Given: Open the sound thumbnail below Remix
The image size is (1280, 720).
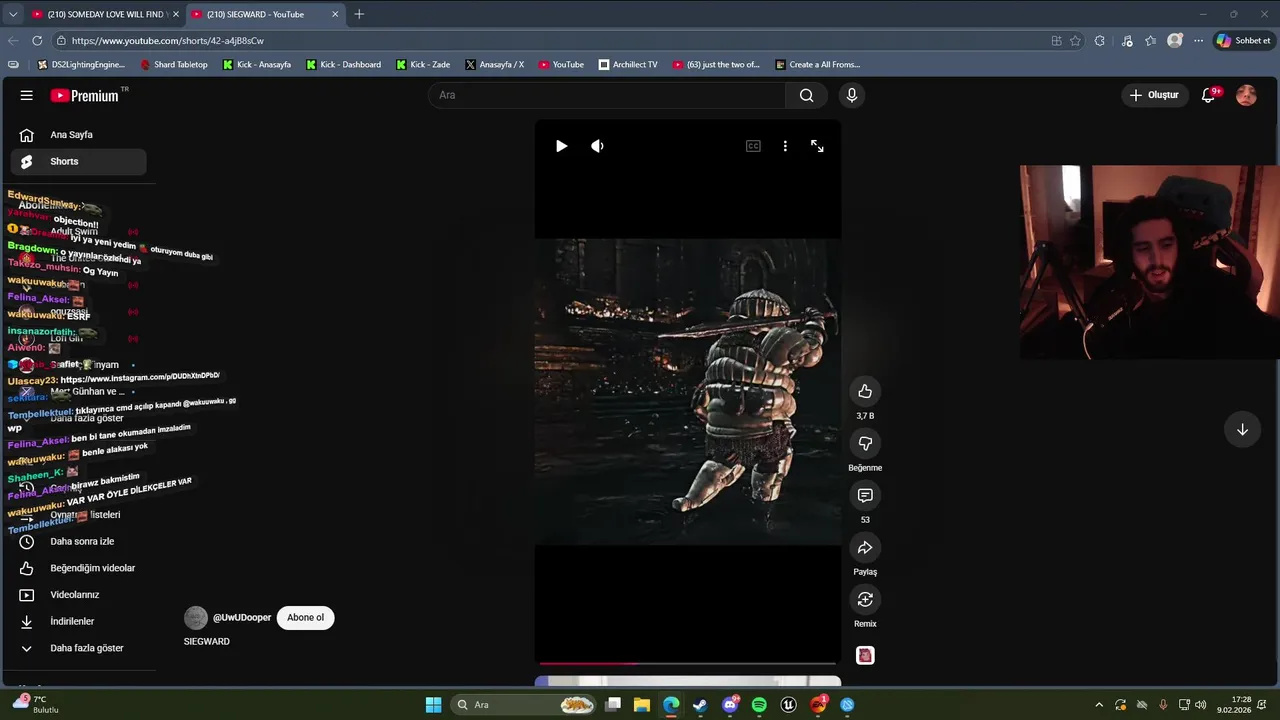Looking at the screenshot, I should [x=865, y=655].
